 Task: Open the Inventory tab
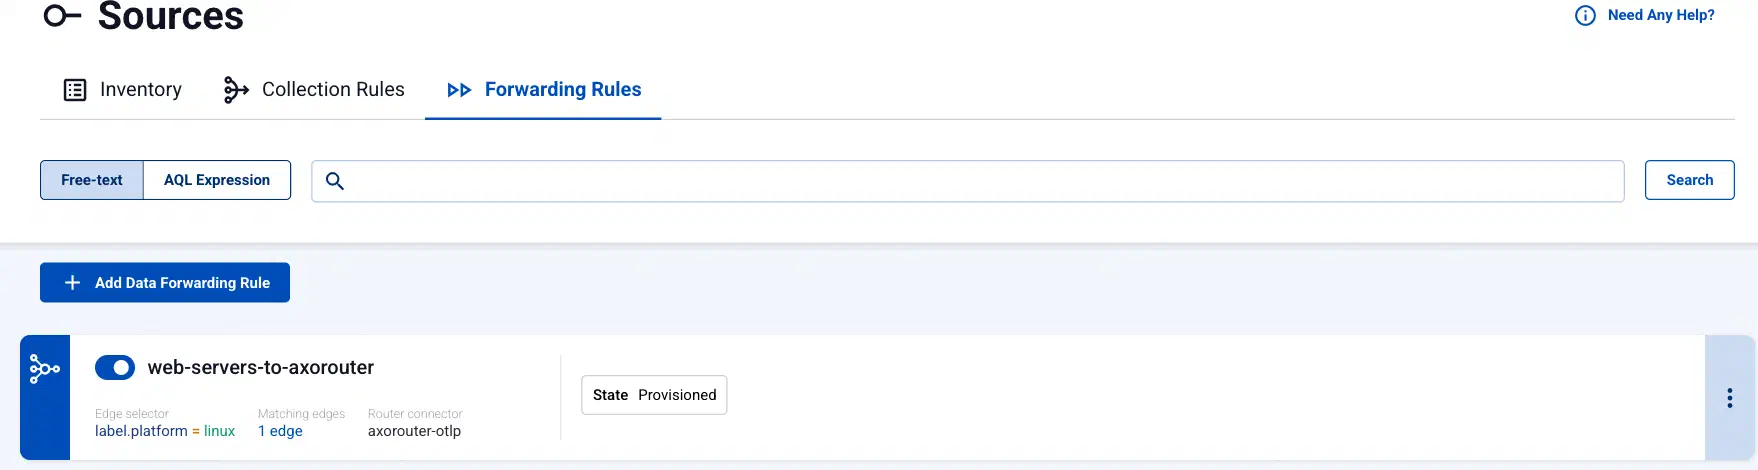click(122, 90)
